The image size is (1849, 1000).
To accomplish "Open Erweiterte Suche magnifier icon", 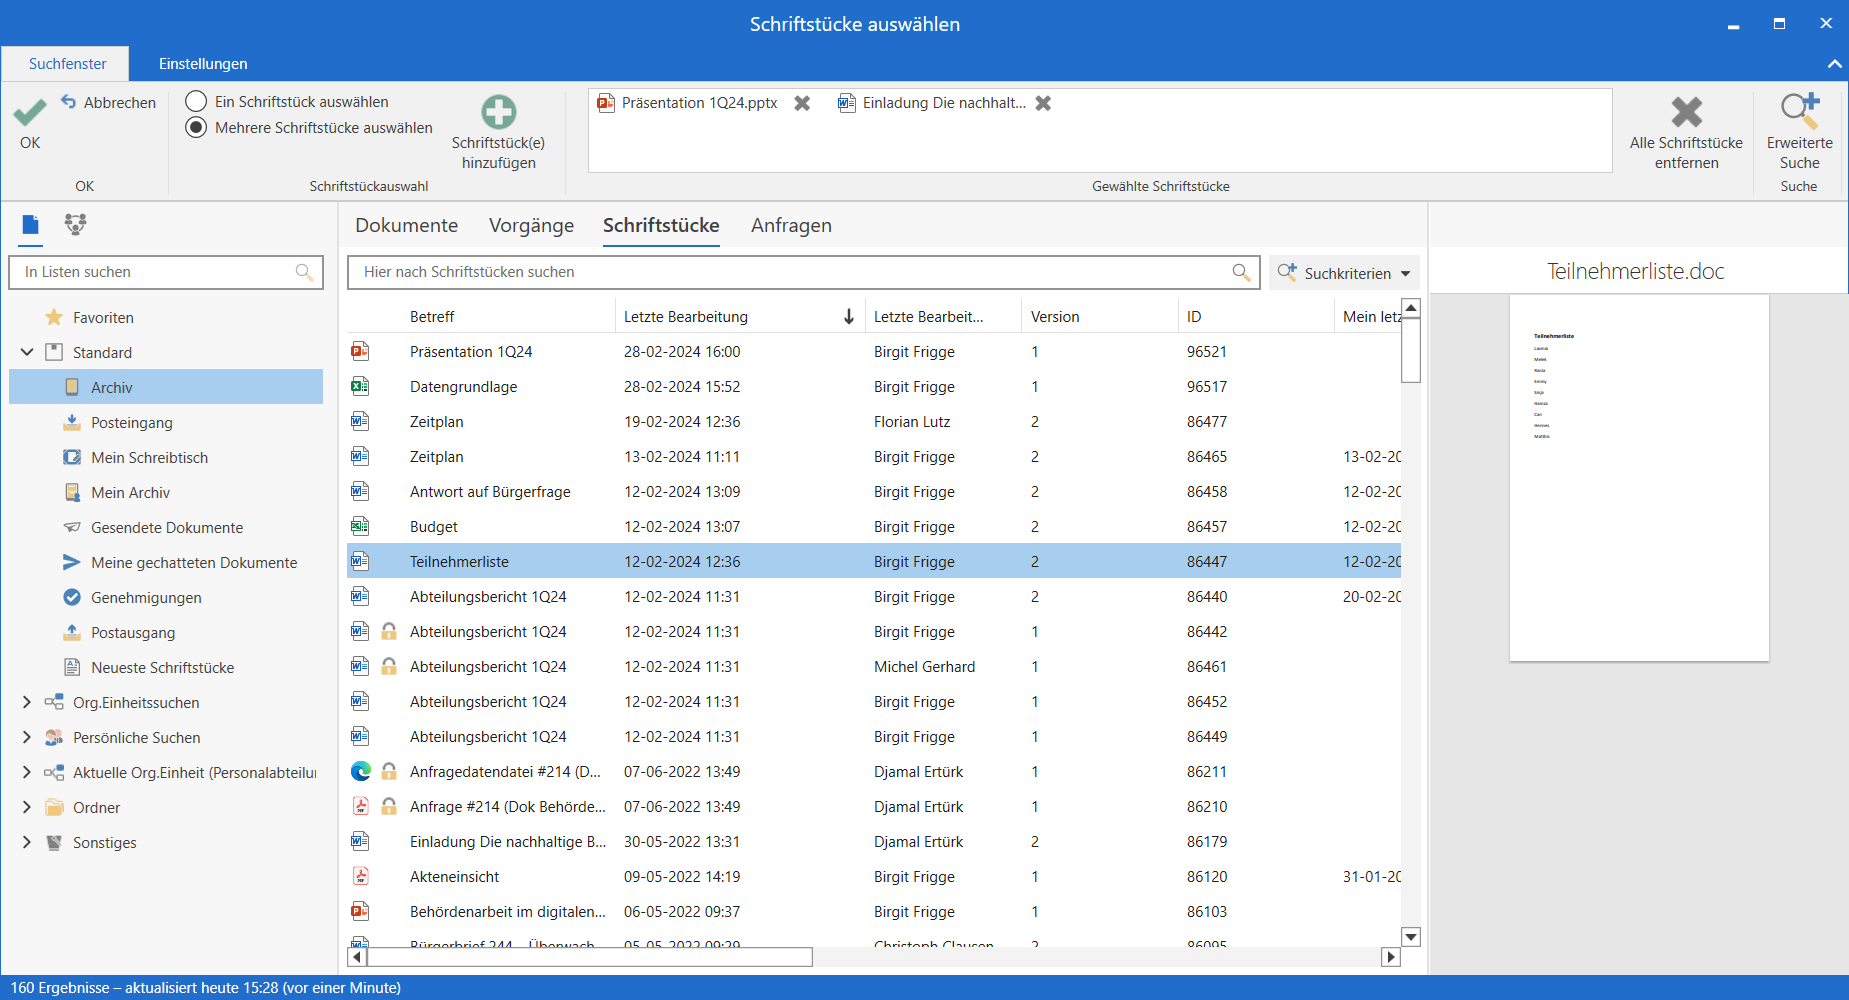I will click(1799, 112).
